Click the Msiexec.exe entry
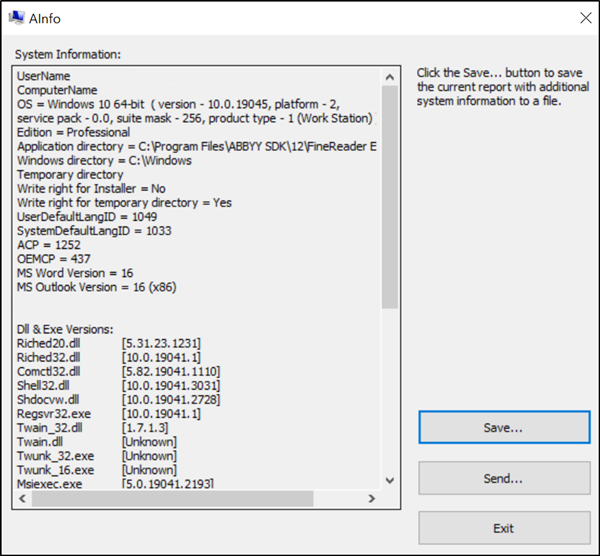600x556 pixels. (x=49, y=484)
